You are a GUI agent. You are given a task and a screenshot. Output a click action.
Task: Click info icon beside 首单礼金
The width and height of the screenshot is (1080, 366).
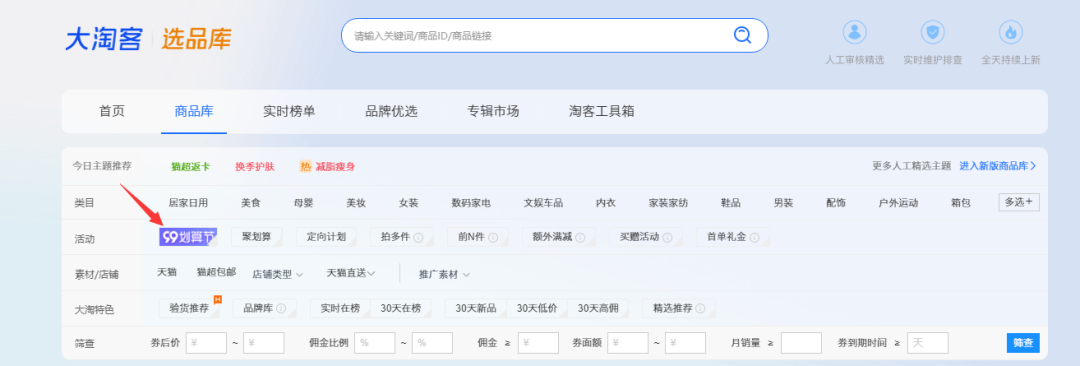pos(754,237)
